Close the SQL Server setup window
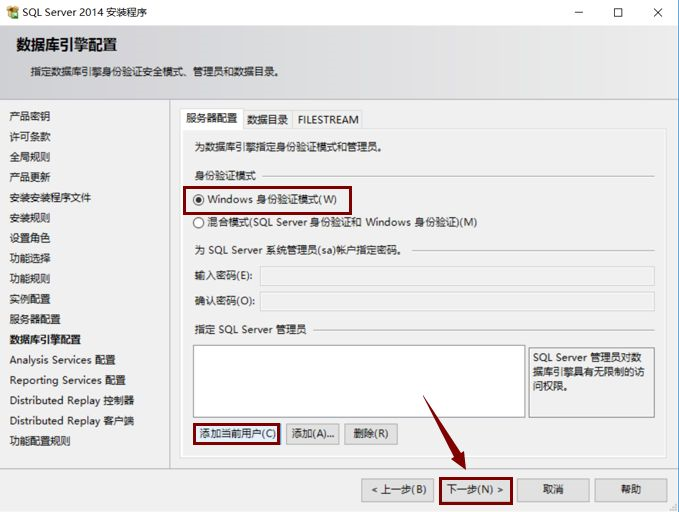This screenshot has height=512, width=679. (658, 13)
